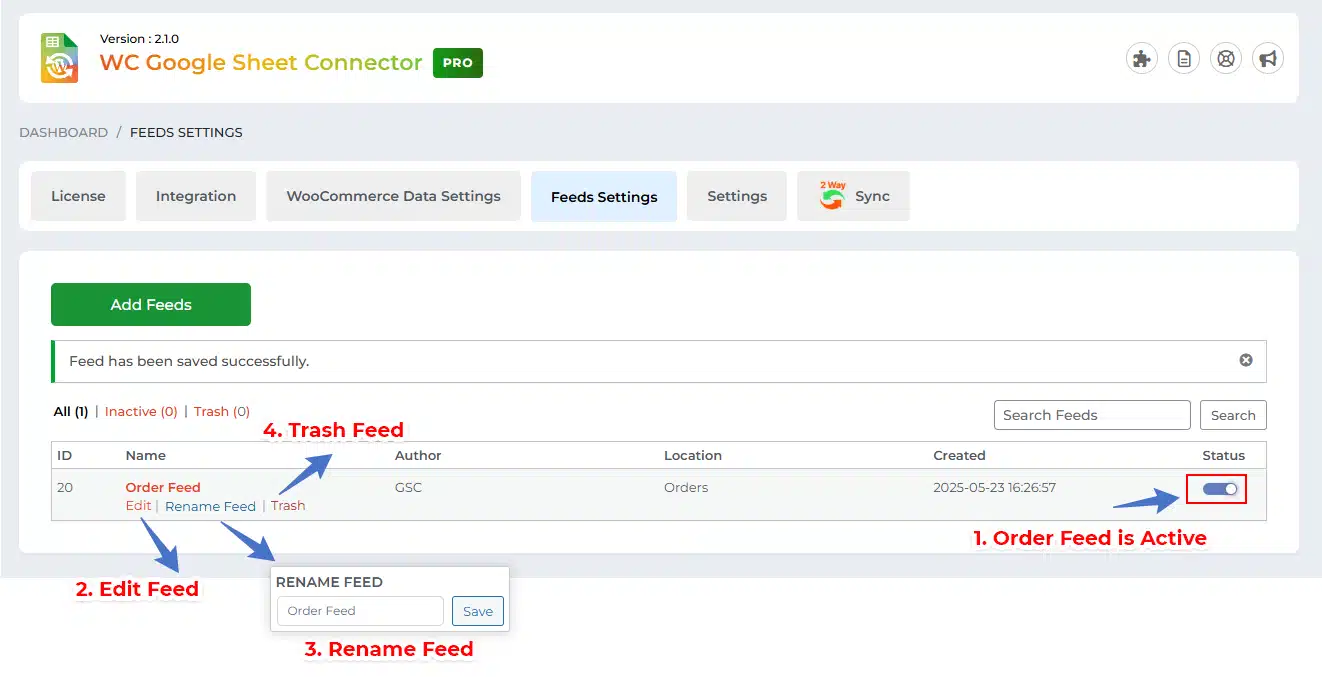Select the Feeds Settings tab
1322x677 pixels.
point(604,197)
